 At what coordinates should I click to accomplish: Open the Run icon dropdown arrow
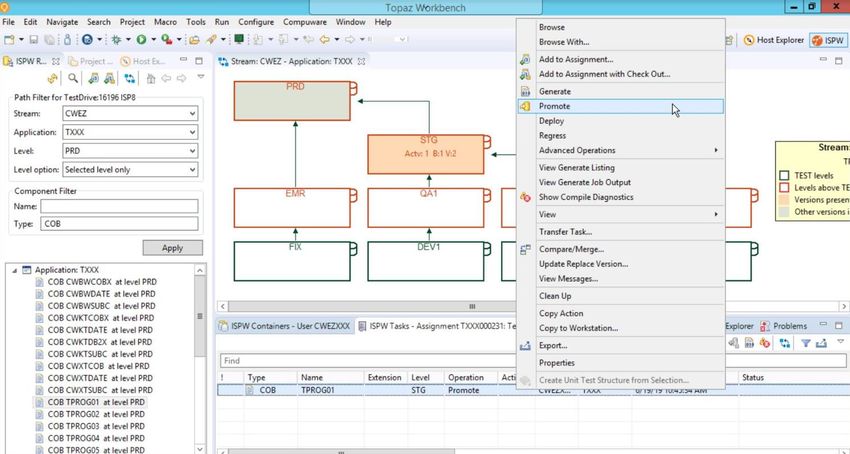153,40
